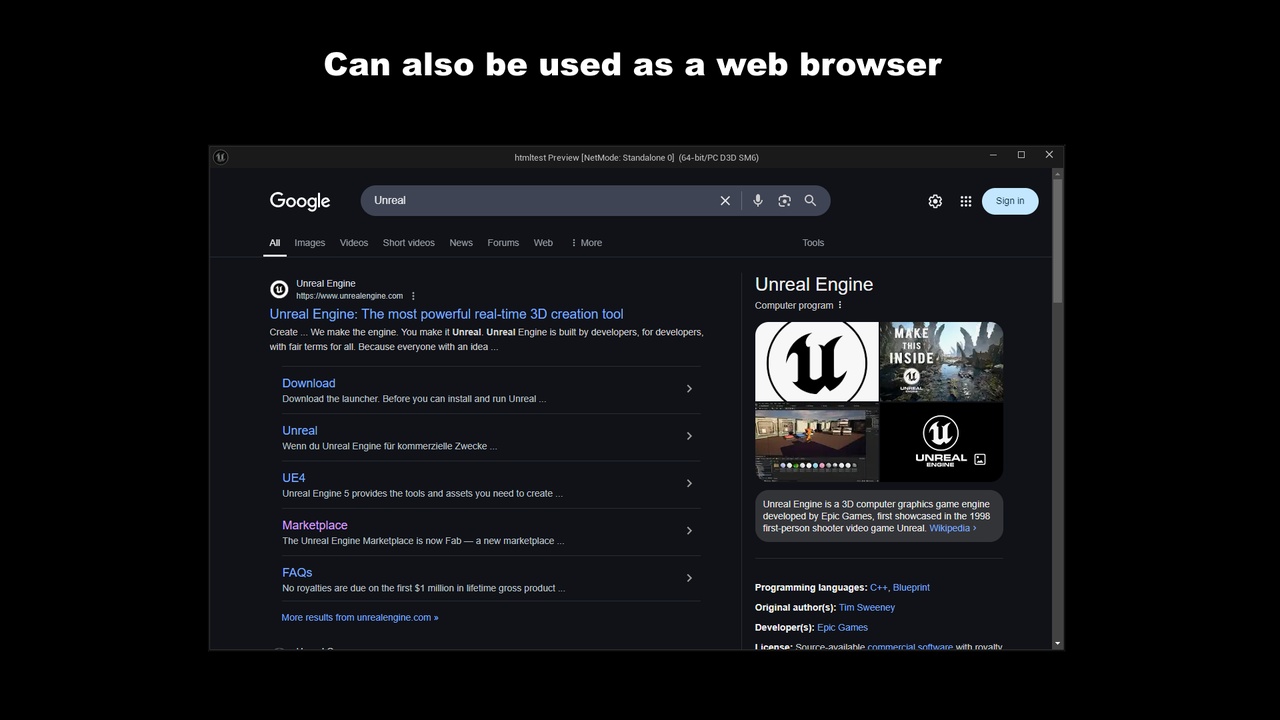Open the Tools menu

point(812,242)
